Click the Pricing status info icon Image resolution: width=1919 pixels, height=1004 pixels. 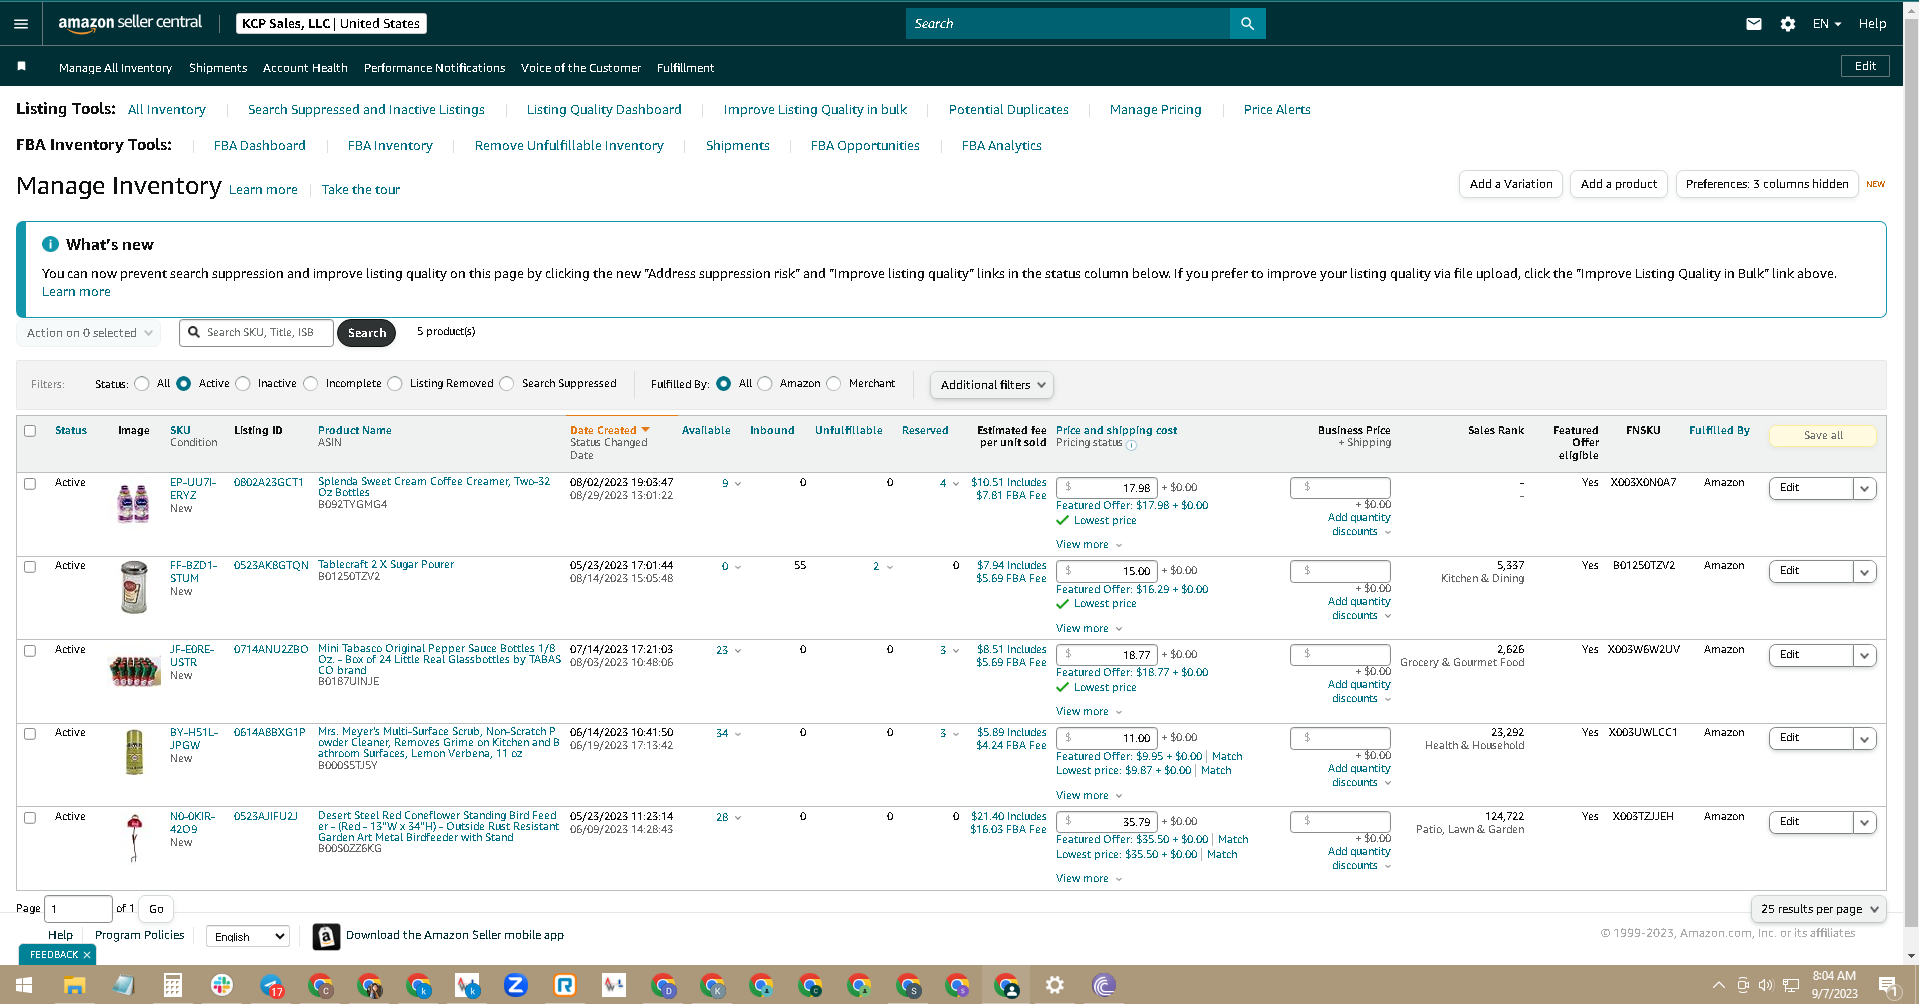(x=1131, y=445)
